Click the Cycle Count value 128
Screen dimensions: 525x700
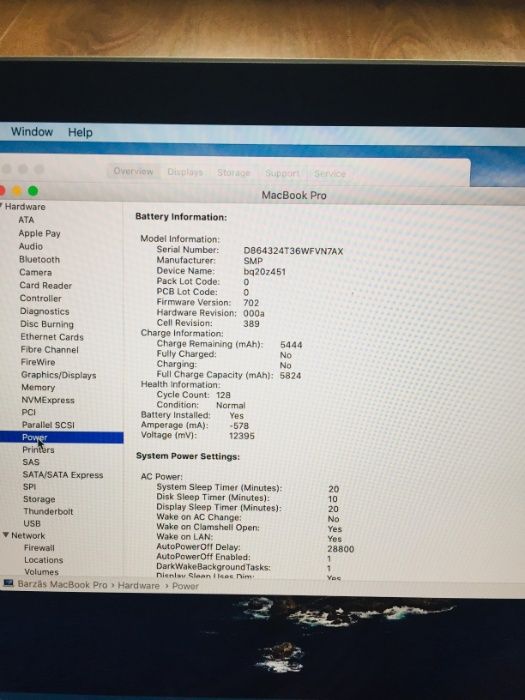coord(223,395)
